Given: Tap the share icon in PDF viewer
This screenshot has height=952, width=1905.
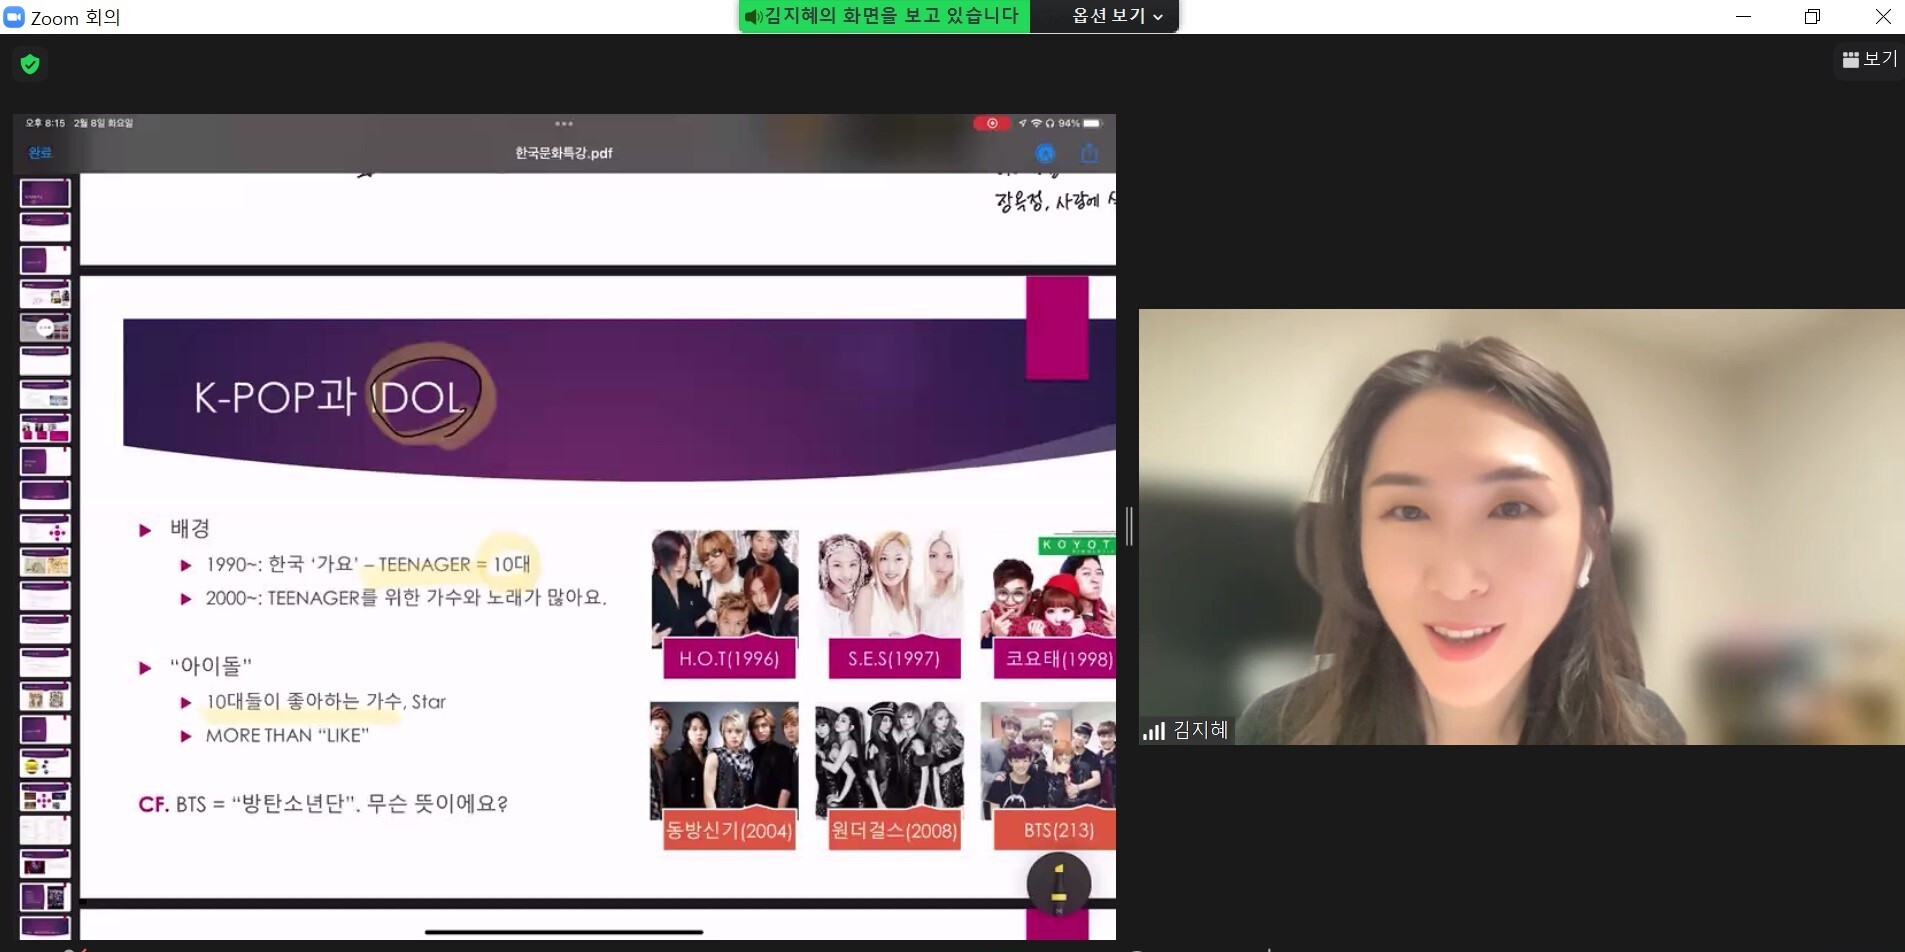Looking at the screenshot, I should click(x=1089, y=153).
